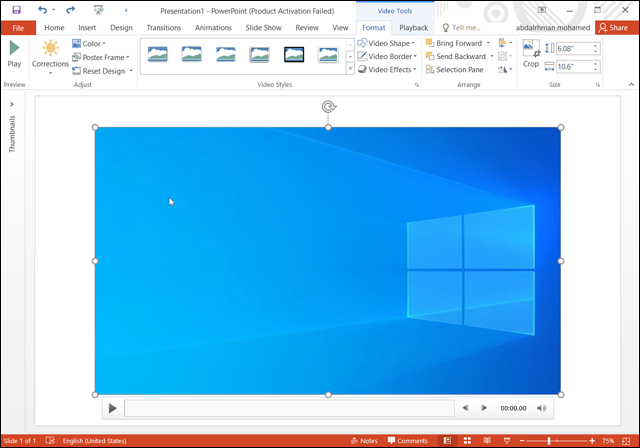Click the video width field showing 10.6"
The image size is (640, 448).
pos(574,67)
